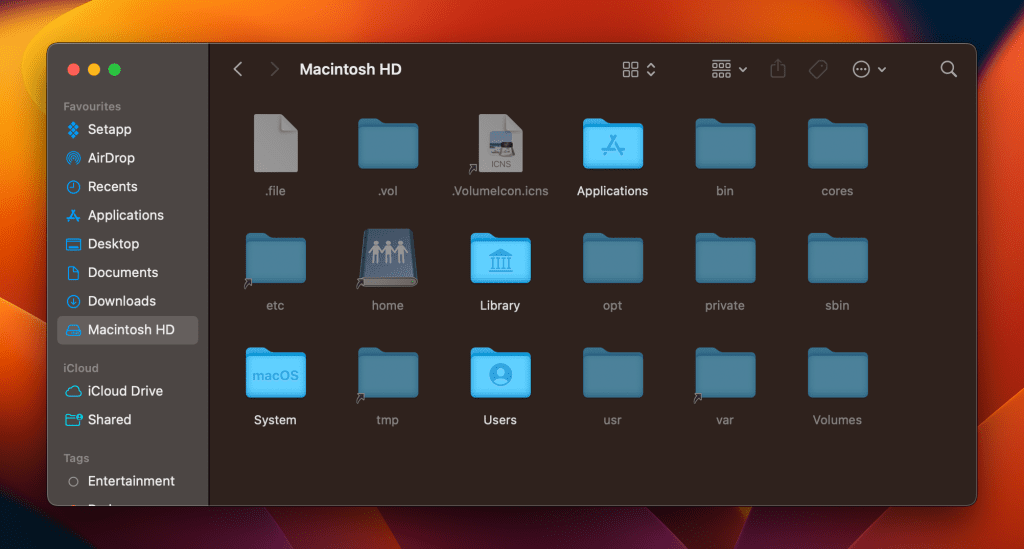
Task: Click the Tags icon in toolbar
Action: [818, 69]
